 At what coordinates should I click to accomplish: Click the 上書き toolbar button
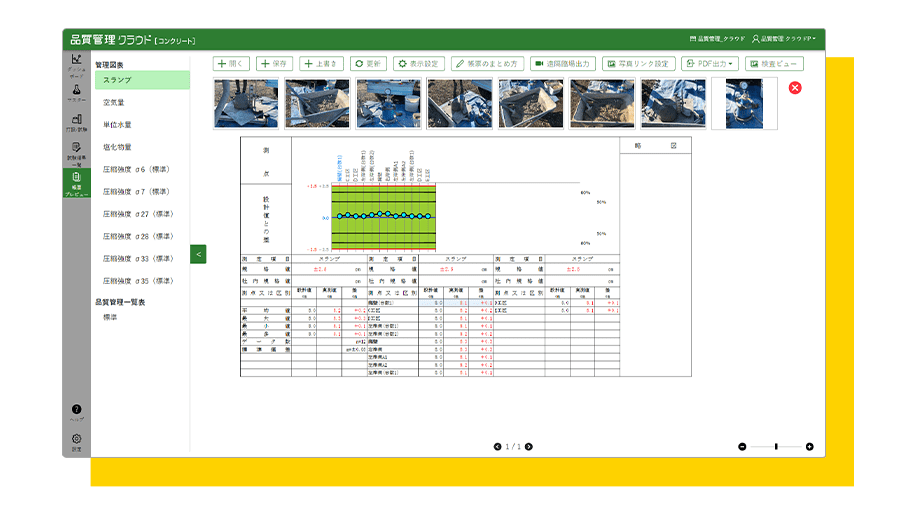pos(321,64)
